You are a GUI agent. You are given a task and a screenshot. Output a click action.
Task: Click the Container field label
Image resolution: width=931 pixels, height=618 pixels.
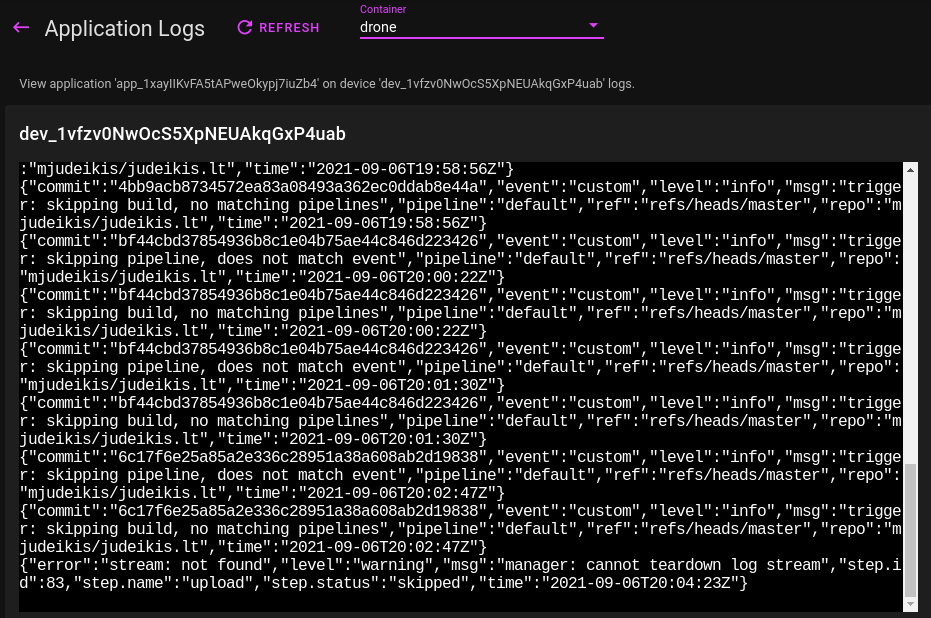click(x=383, y=10)
